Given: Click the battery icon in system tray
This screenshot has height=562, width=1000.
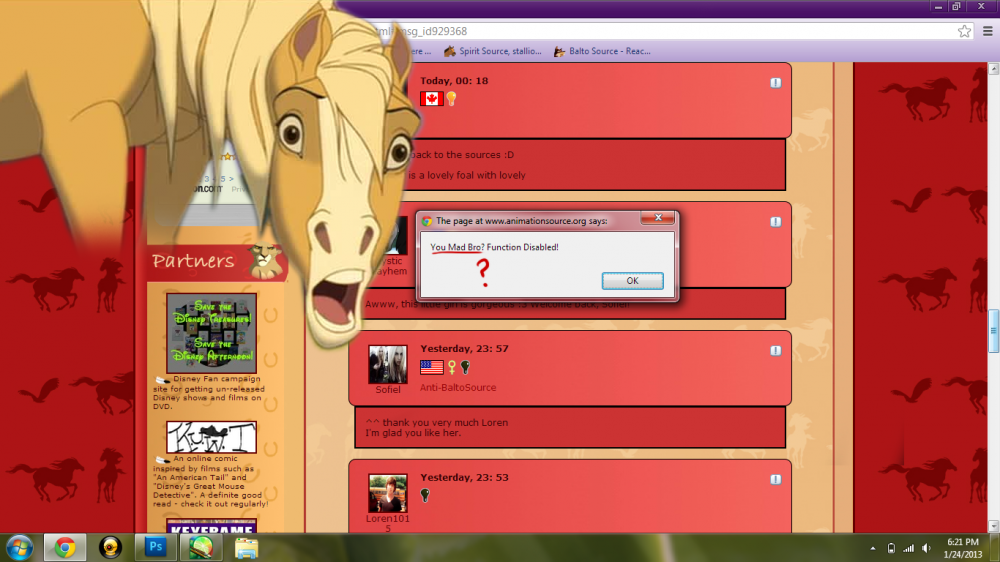Looking at the screenshot, I should [x=891, y=548].
